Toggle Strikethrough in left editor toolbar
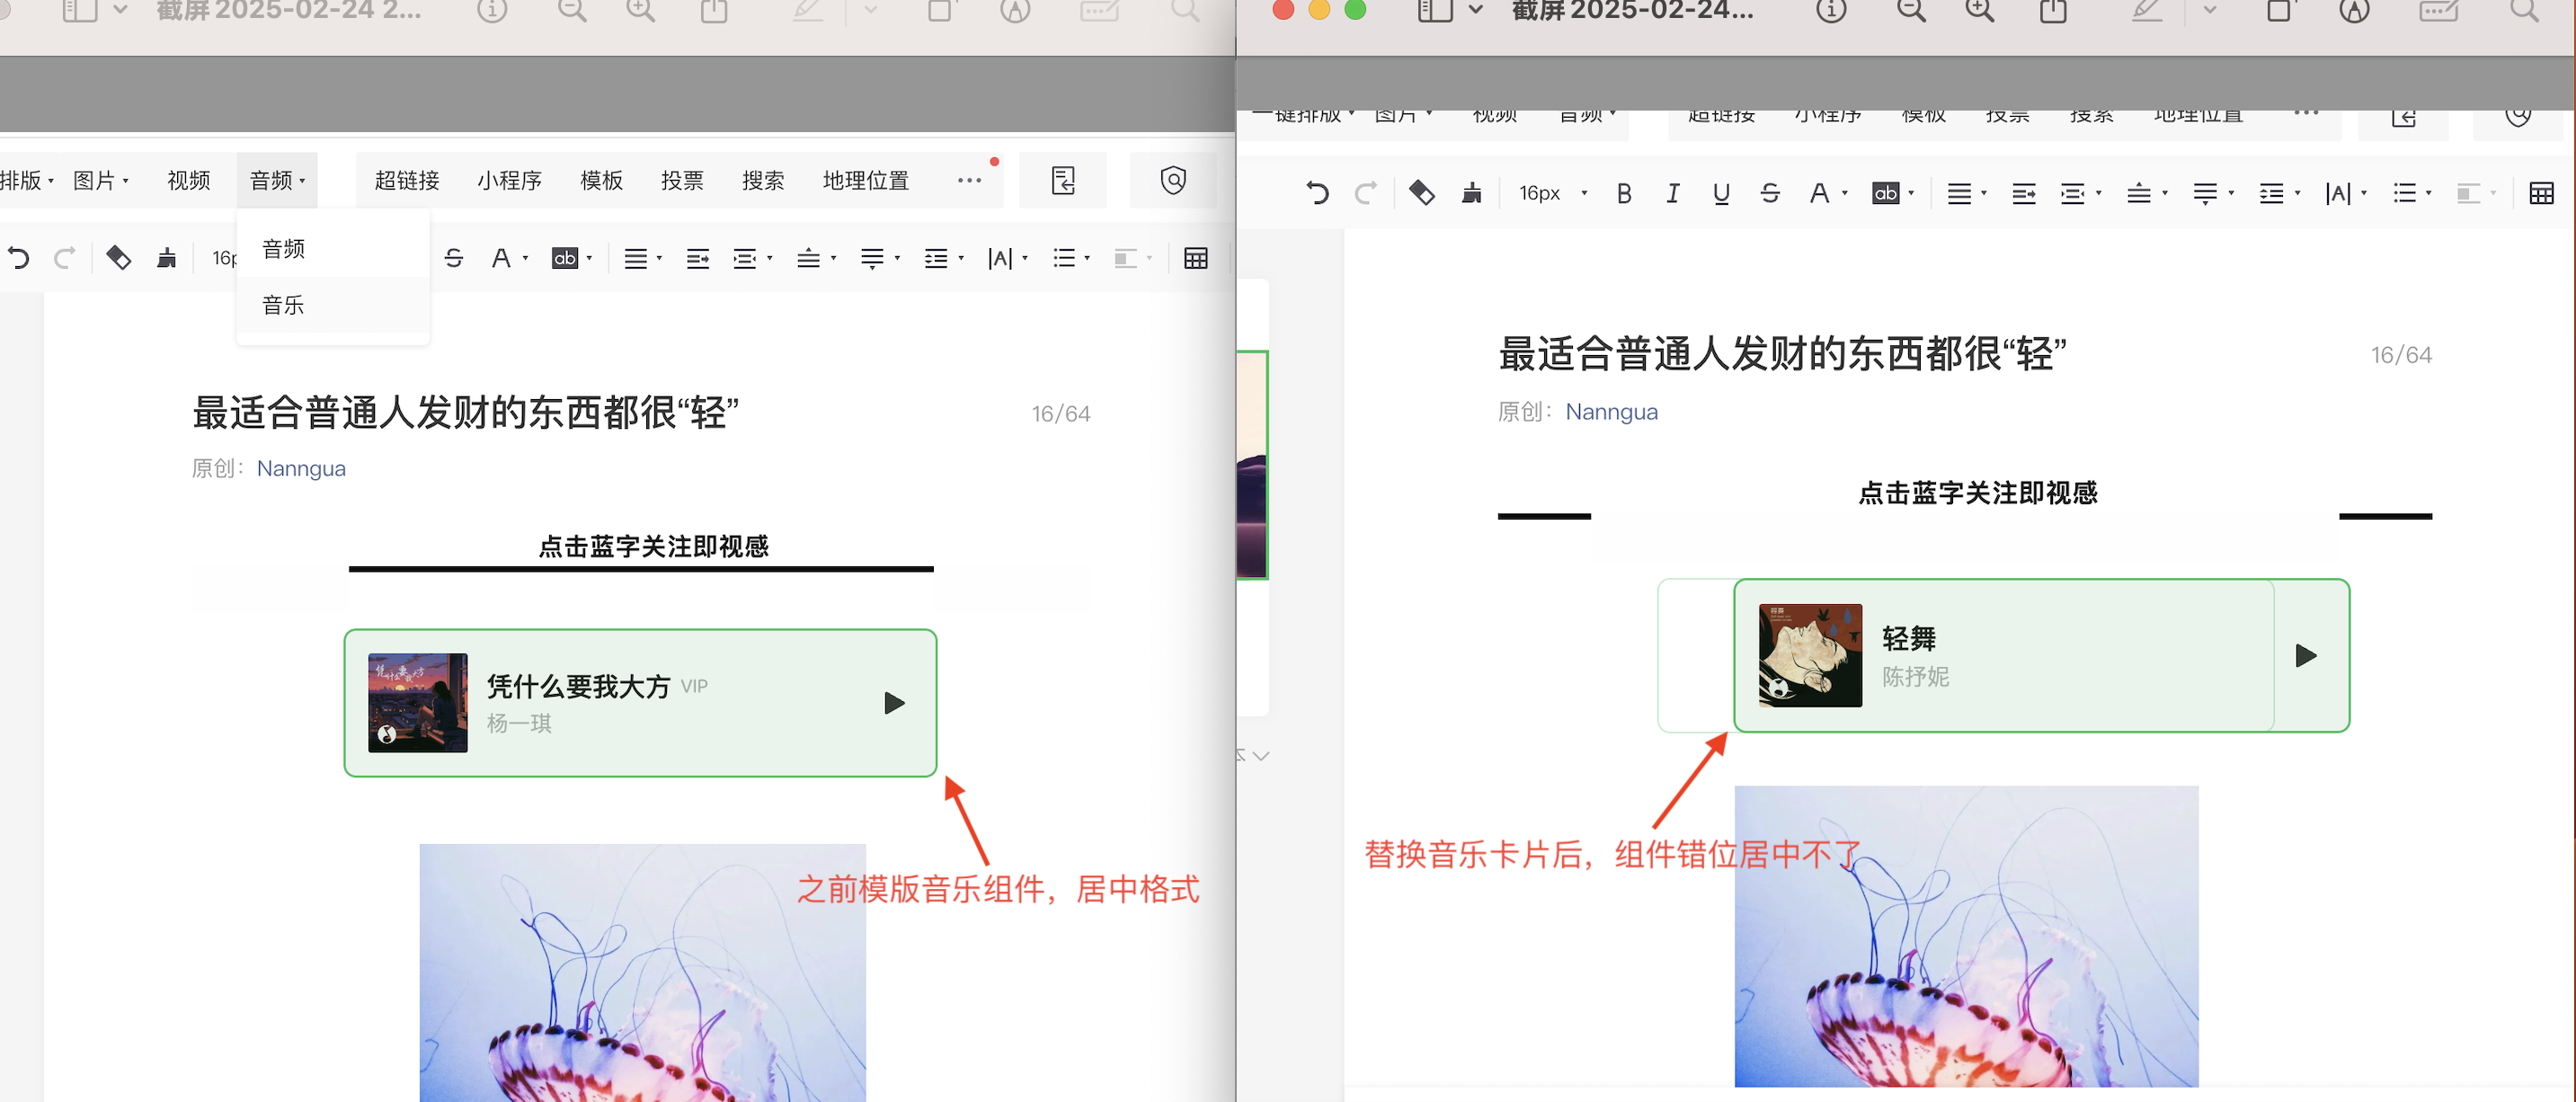This screenshot has width=2576, height=1102. (x=454, y=259)
